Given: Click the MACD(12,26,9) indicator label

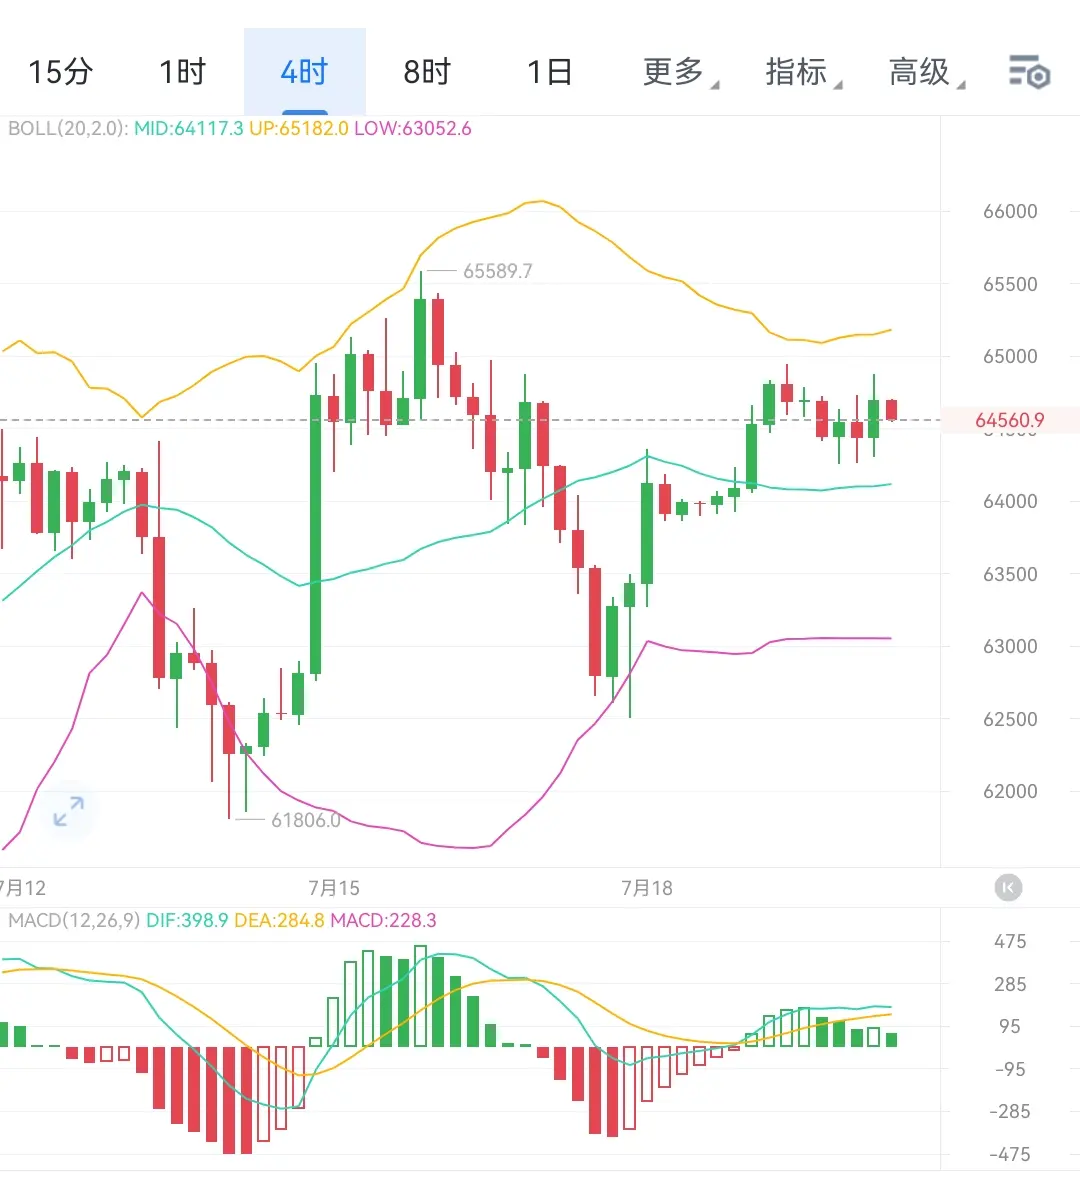Looking at the screenshot, I should click(74, 920).
